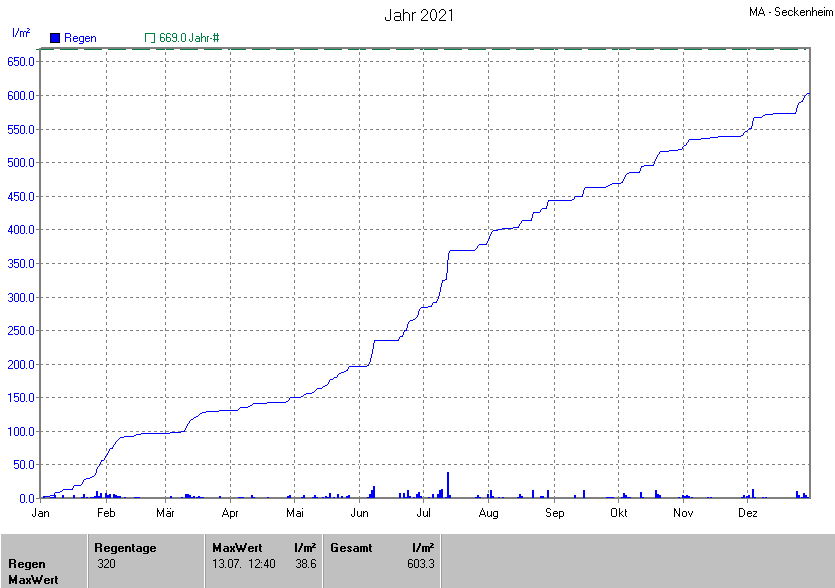The height and width of the screenshot is (588, 835).
Task: Click the Regen legend label text
Action: point(81,38)
